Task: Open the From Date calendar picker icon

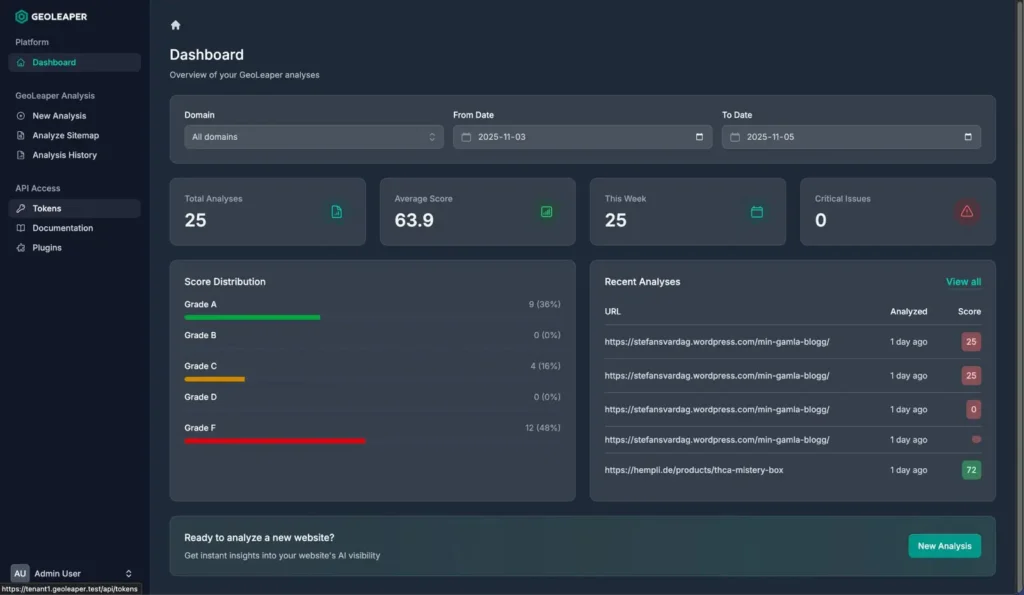Action: (x=699, y=137)
